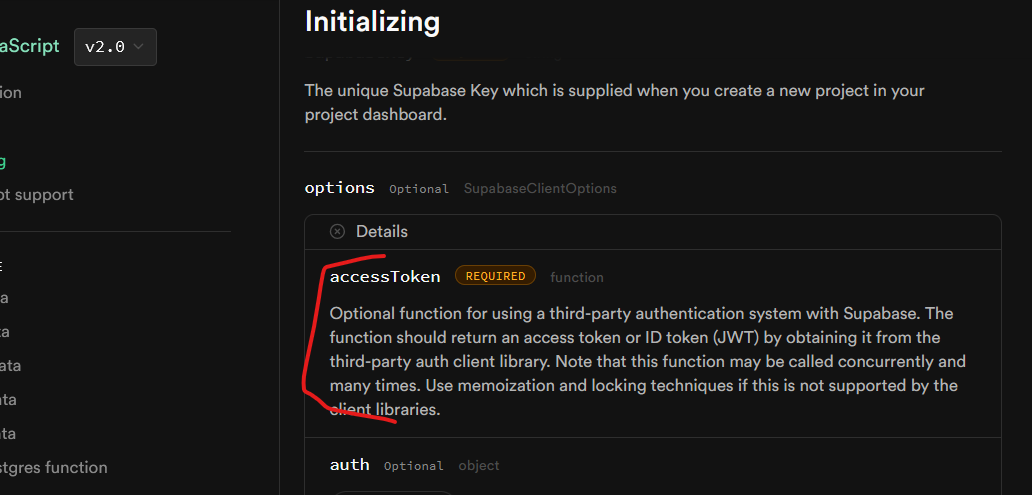Click the Optional tag beside options
This screenshot has height=495, width=1032.
pyautogui.click(x=418, y=189)
